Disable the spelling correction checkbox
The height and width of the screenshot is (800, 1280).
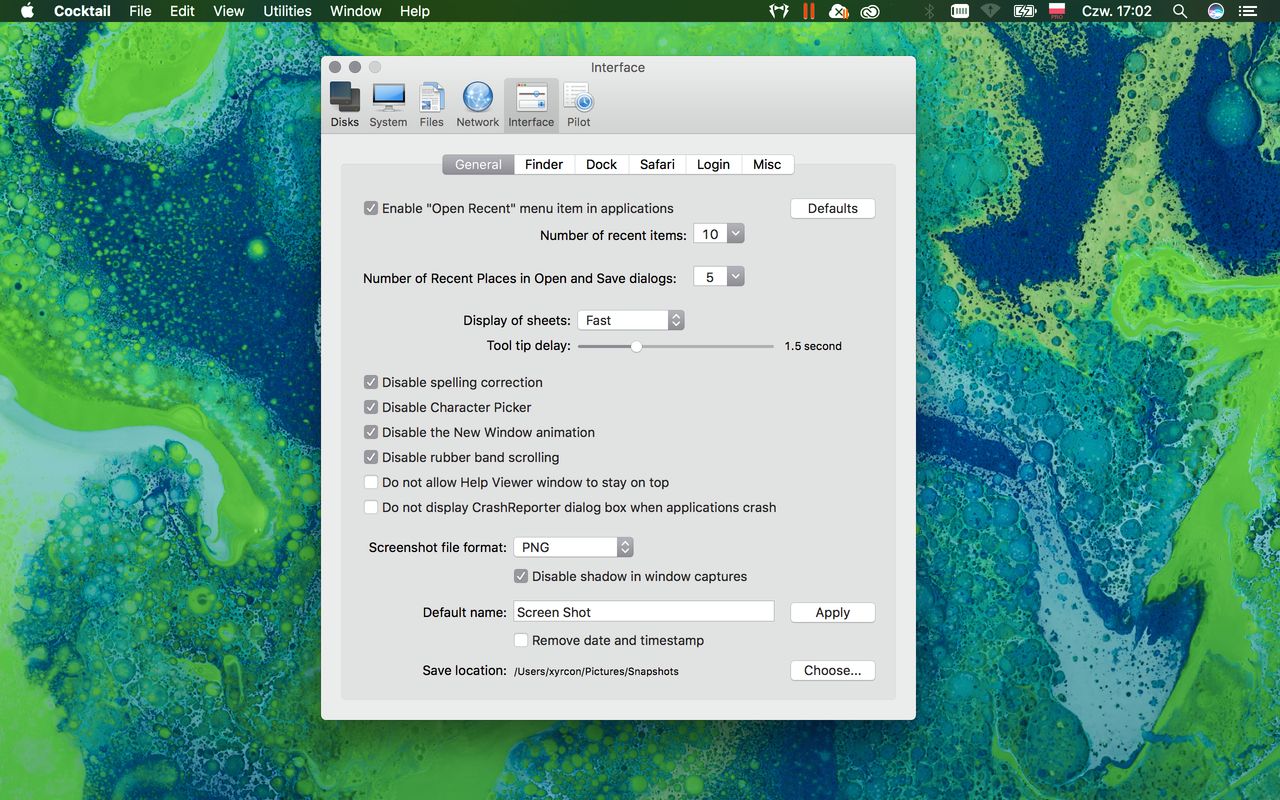coord(371,382)
